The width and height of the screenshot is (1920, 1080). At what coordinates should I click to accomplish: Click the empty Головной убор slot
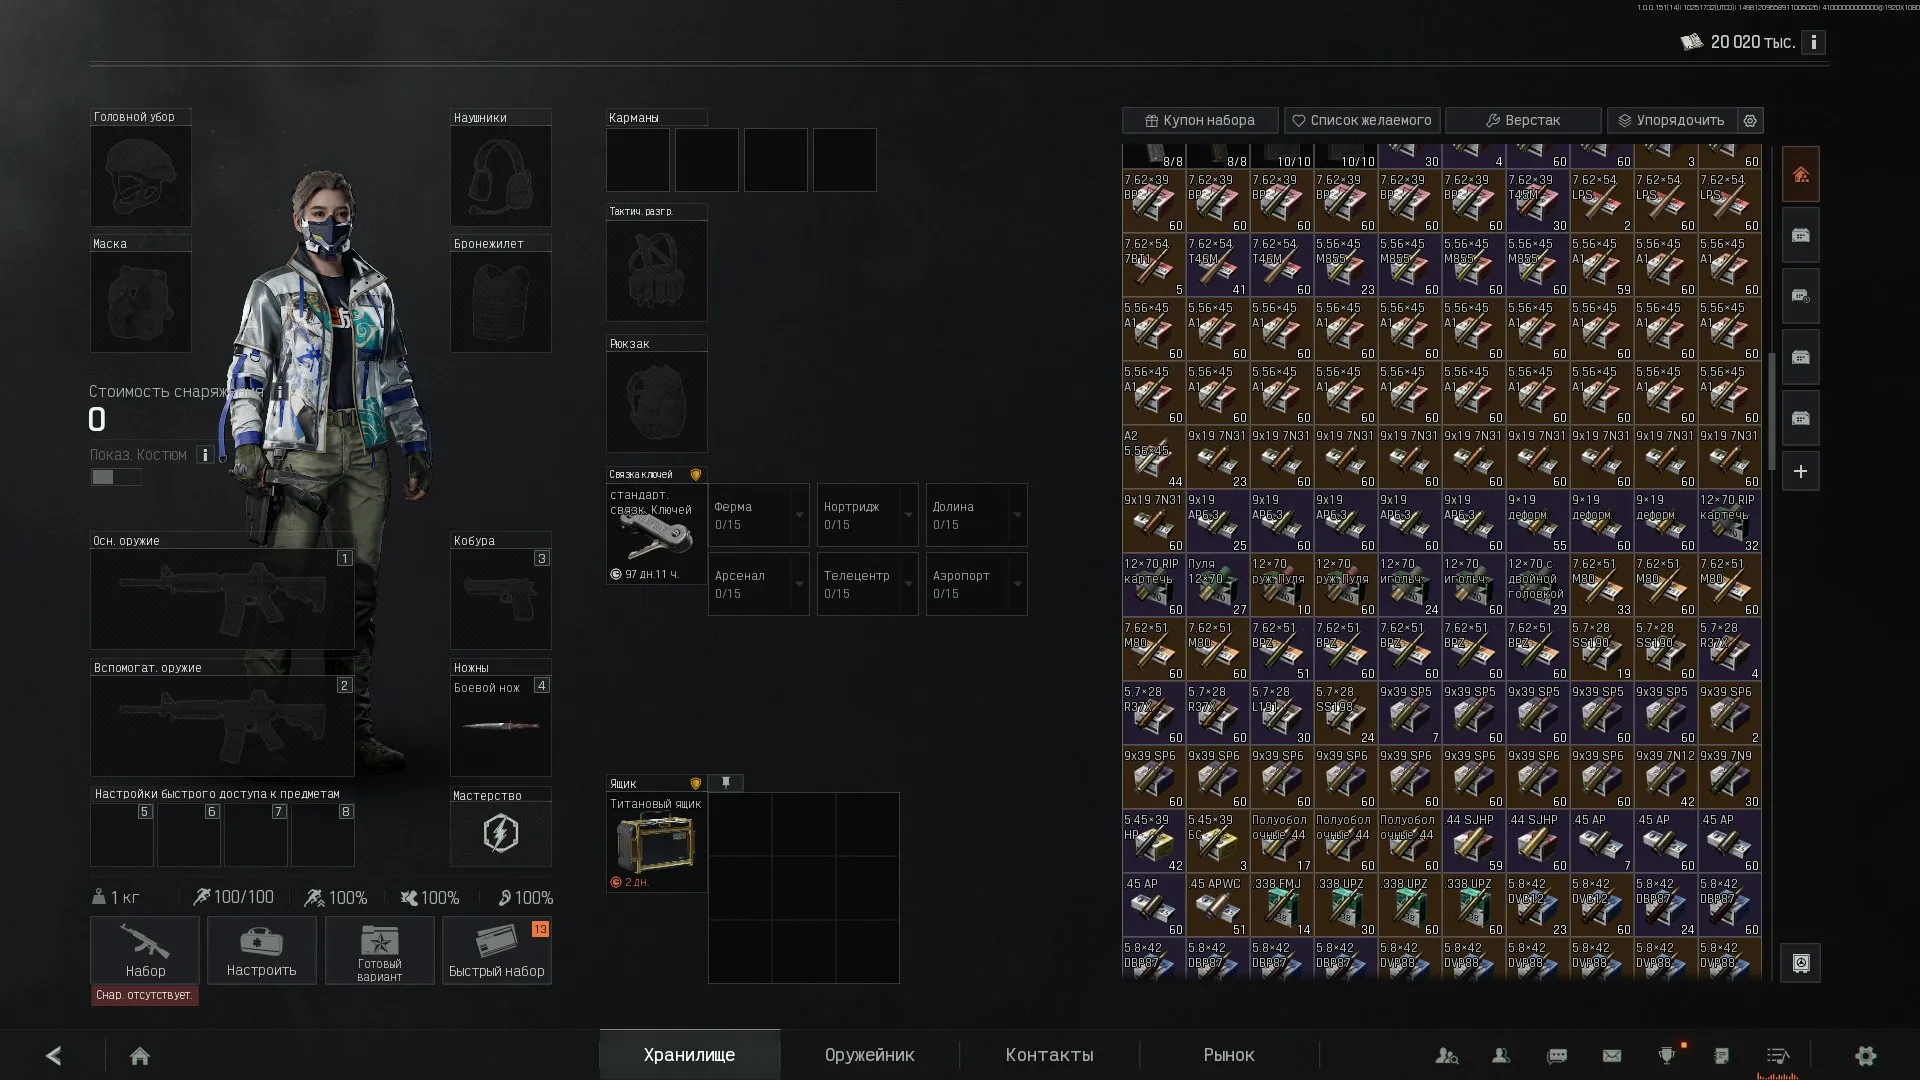coord(140,176)
